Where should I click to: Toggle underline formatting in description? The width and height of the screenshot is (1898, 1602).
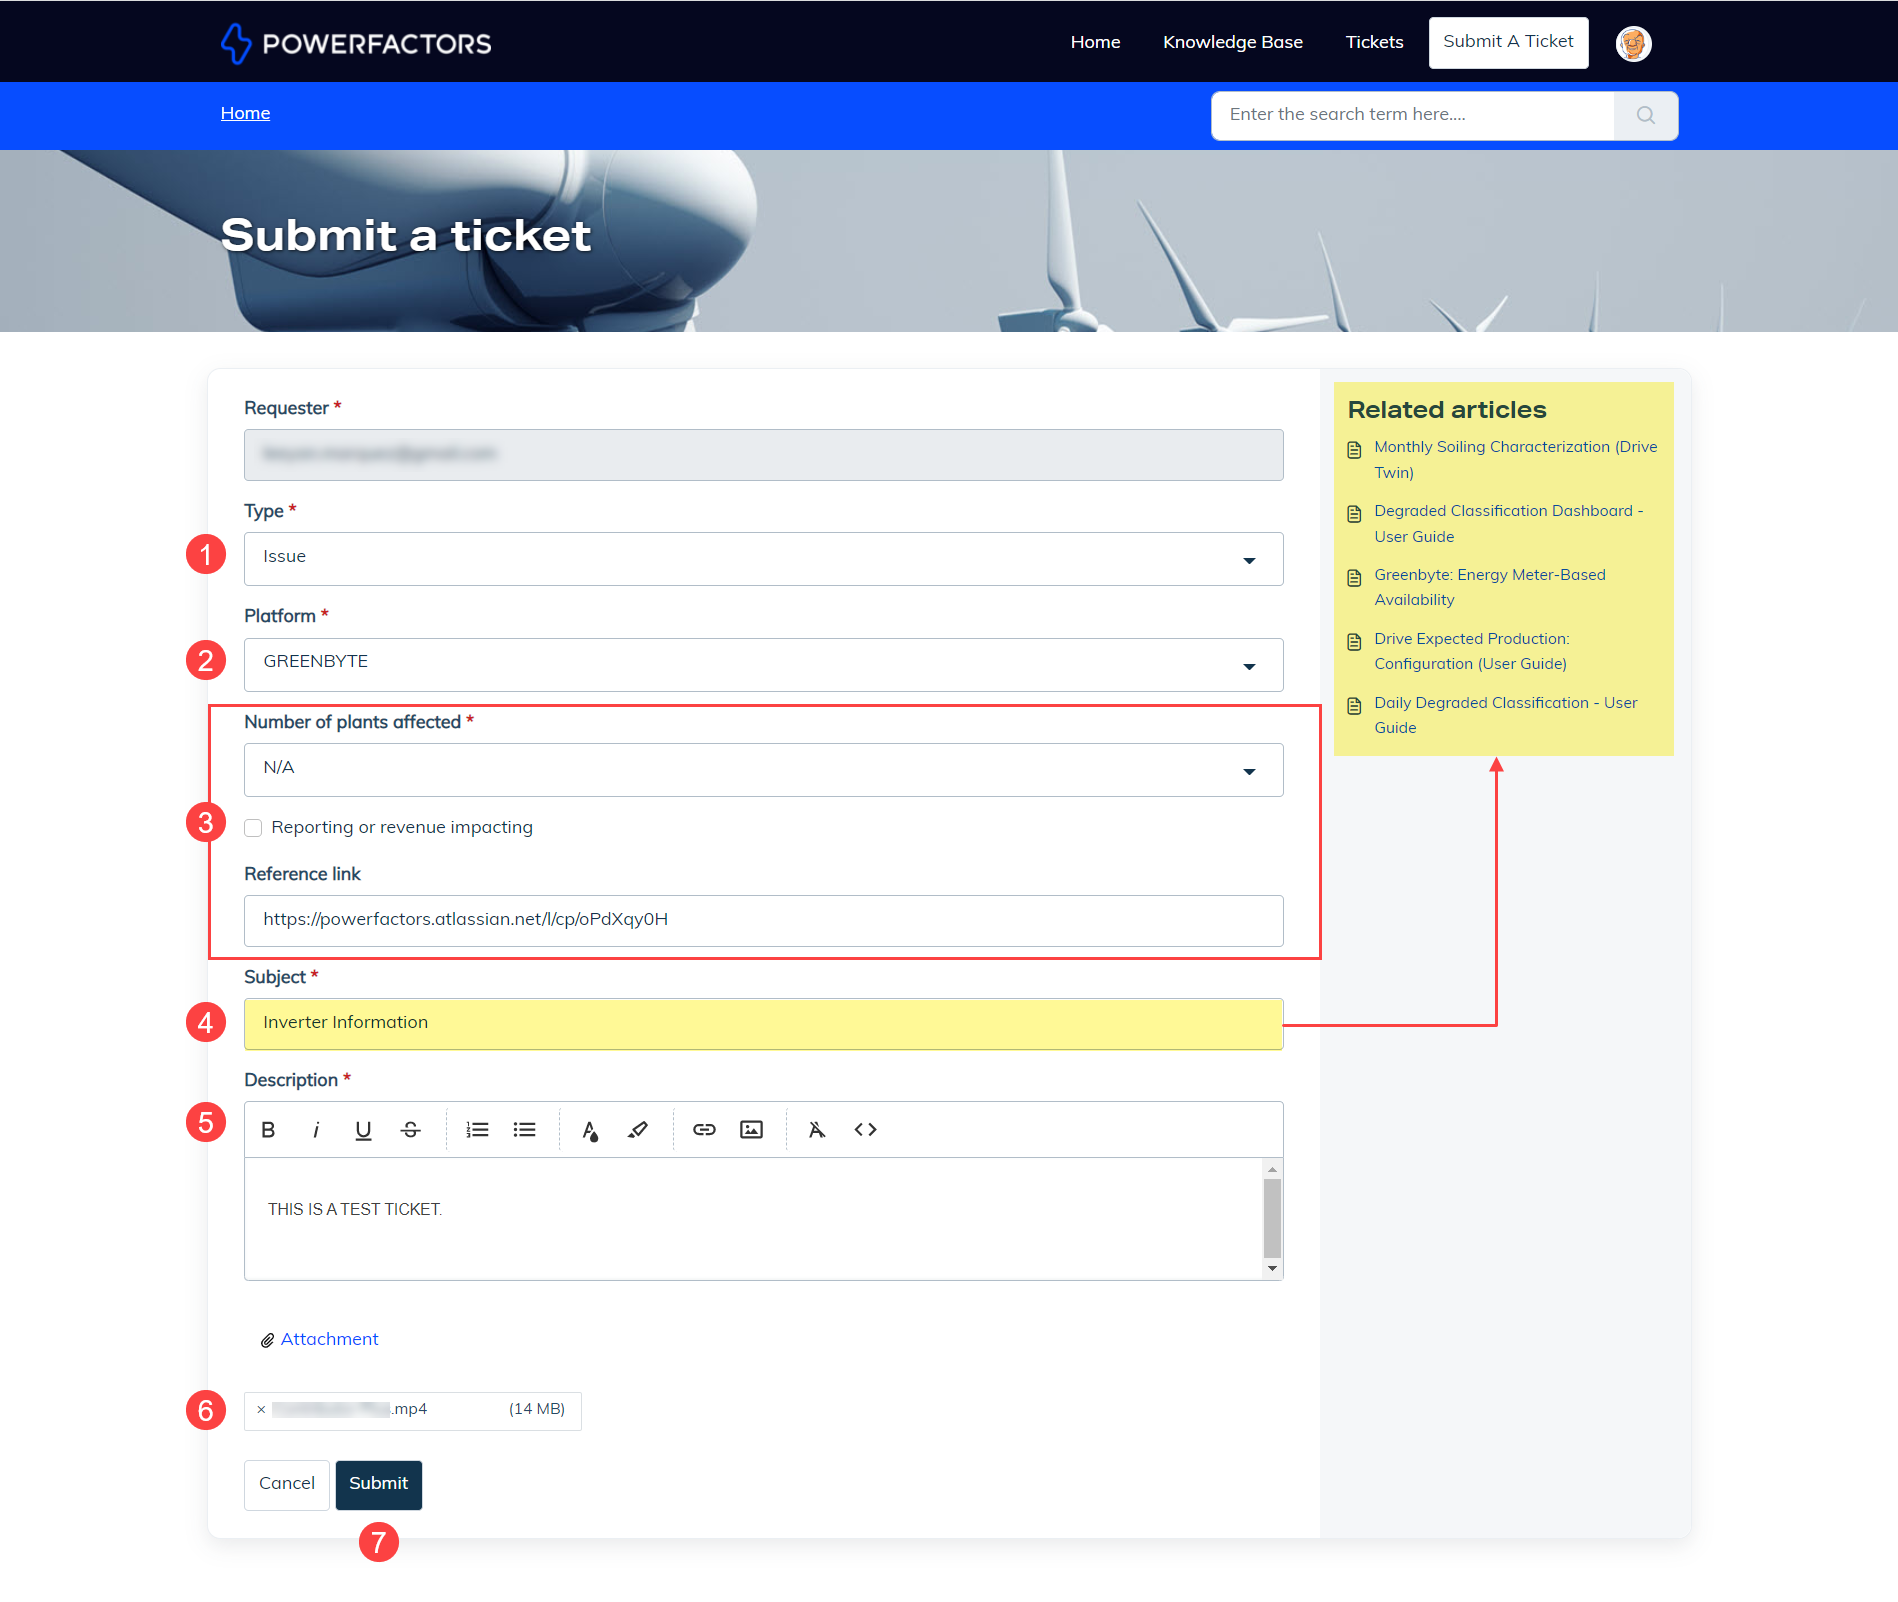point(363,1129)
